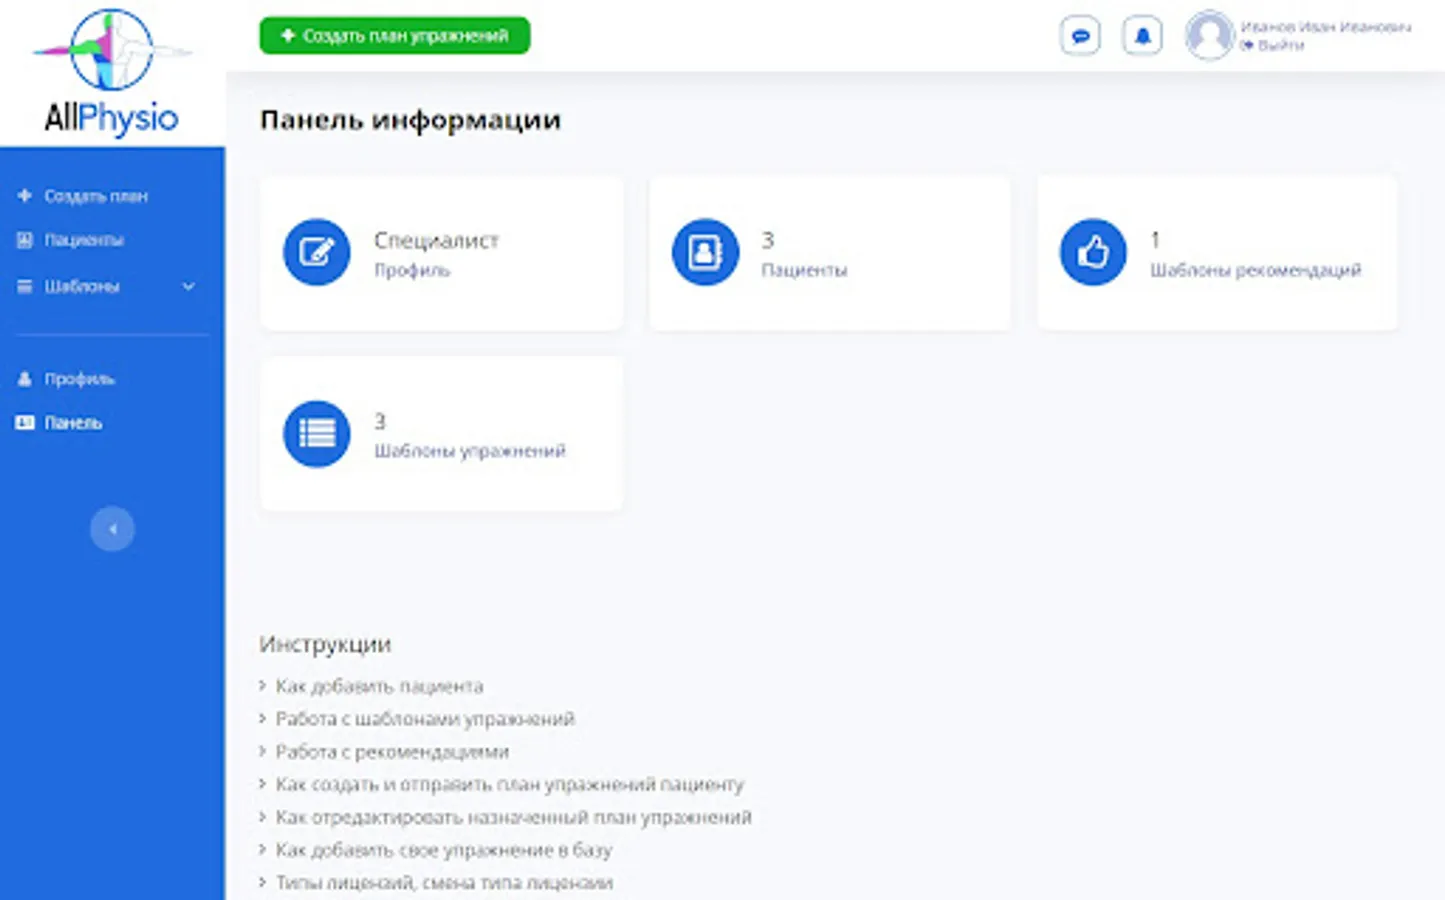1445x900 pixels.
Task: Open the Шаблоны рекомендаций card link
Action: (x=1255, y=270)
